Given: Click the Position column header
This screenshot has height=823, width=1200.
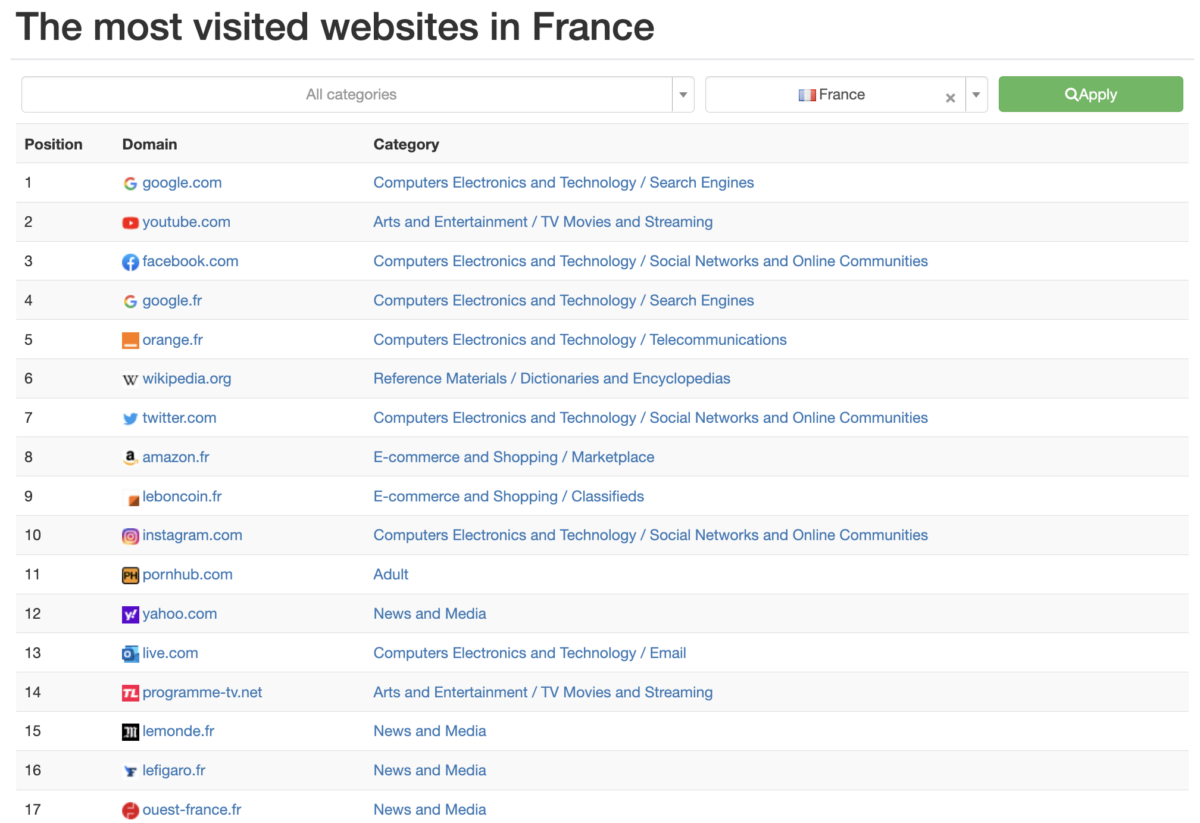Looking at the screenshot, I should click(54, 144).
